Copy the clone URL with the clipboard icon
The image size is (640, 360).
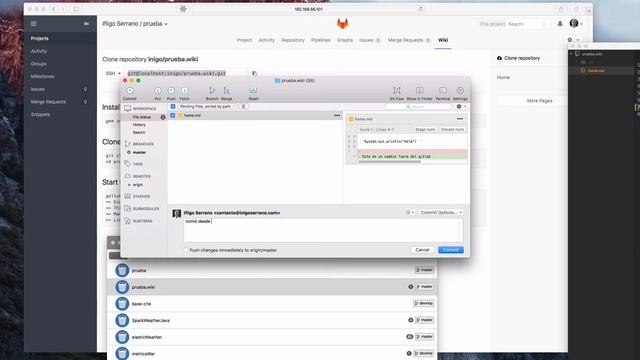254,73
